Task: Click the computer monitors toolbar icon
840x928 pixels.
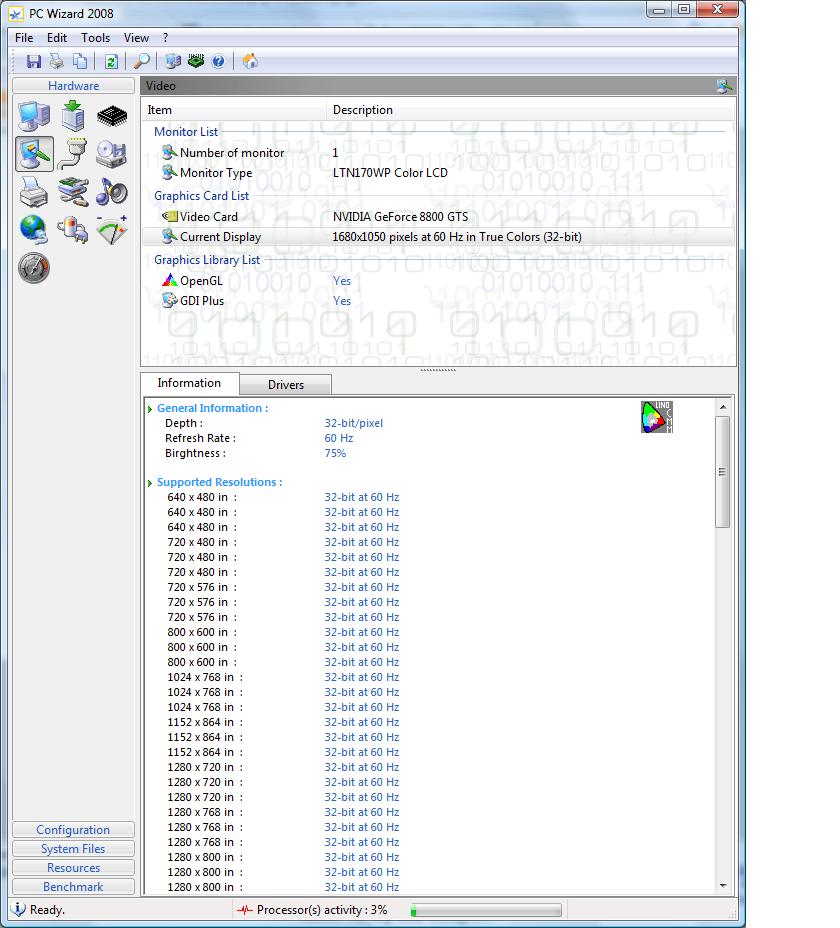Action: pyautogui.click(x=173, y=61)
